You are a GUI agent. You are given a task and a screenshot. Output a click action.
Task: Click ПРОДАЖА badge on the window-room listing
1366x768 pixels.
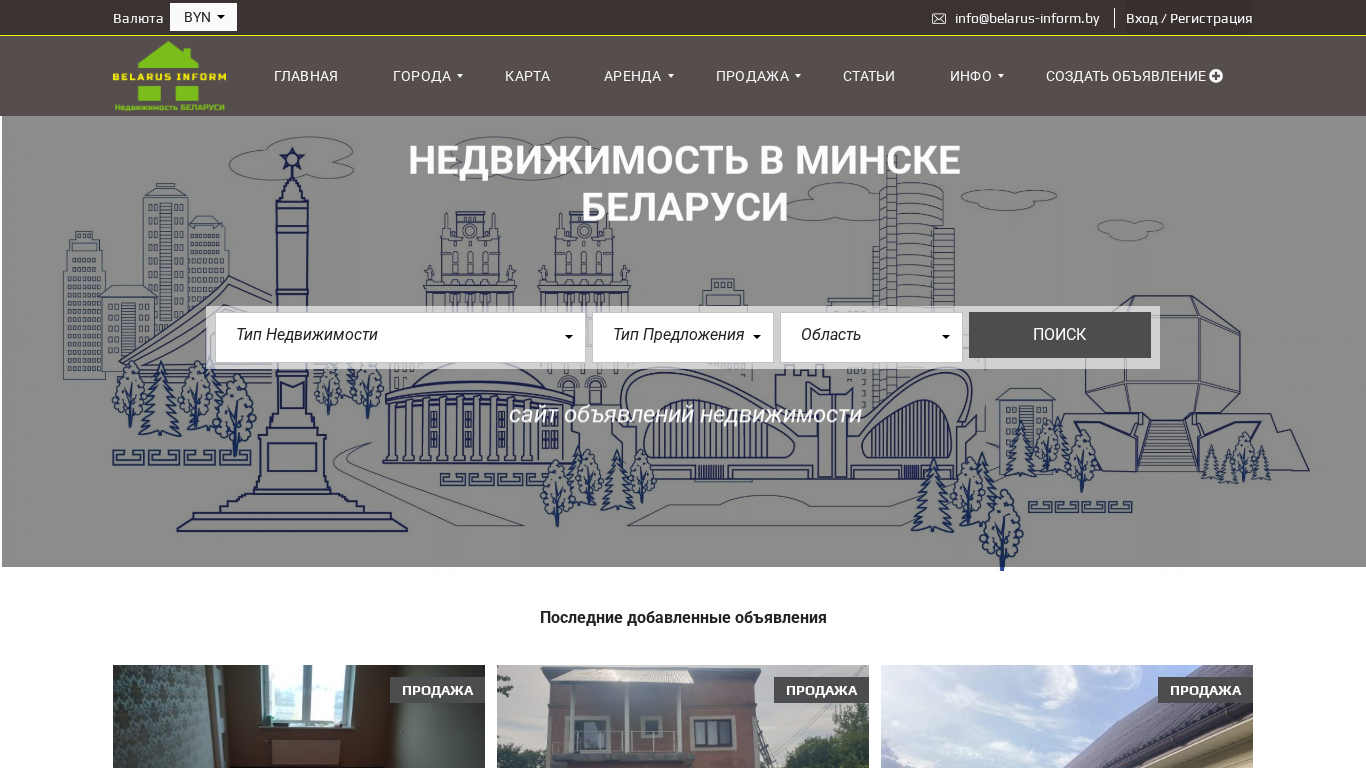(x=437, y=690)
